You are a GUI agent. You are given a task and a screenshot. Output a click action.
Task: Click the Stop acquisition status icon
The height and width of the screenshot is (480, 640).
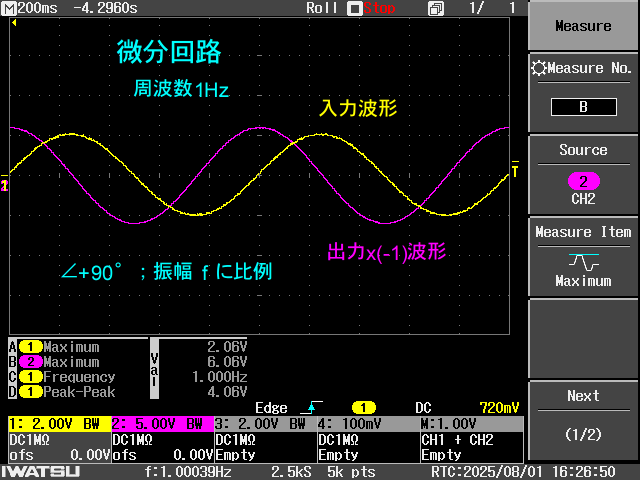[354, 8]
